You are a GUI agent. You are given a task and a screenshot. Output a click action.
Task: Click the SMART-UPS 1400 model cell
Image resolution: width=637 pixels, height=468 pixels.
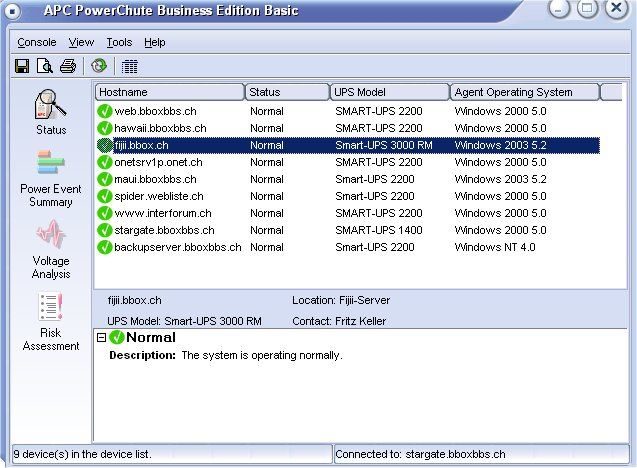[x=379, y=230]
